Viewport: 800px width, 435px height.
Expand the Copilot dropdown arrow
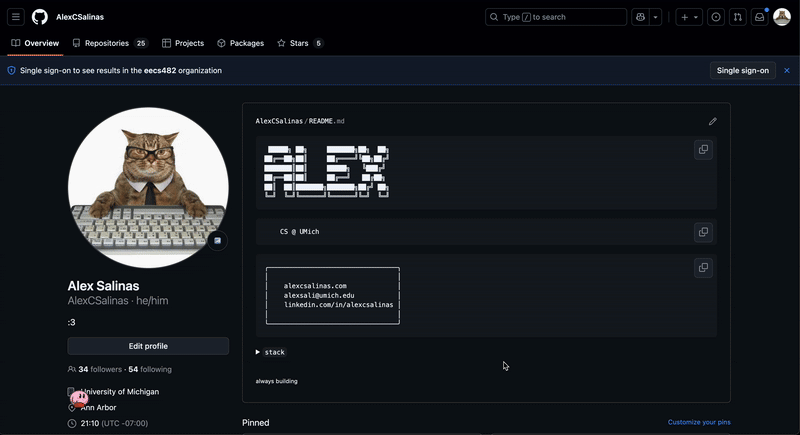pyautogui.click(x=656, y=17)
